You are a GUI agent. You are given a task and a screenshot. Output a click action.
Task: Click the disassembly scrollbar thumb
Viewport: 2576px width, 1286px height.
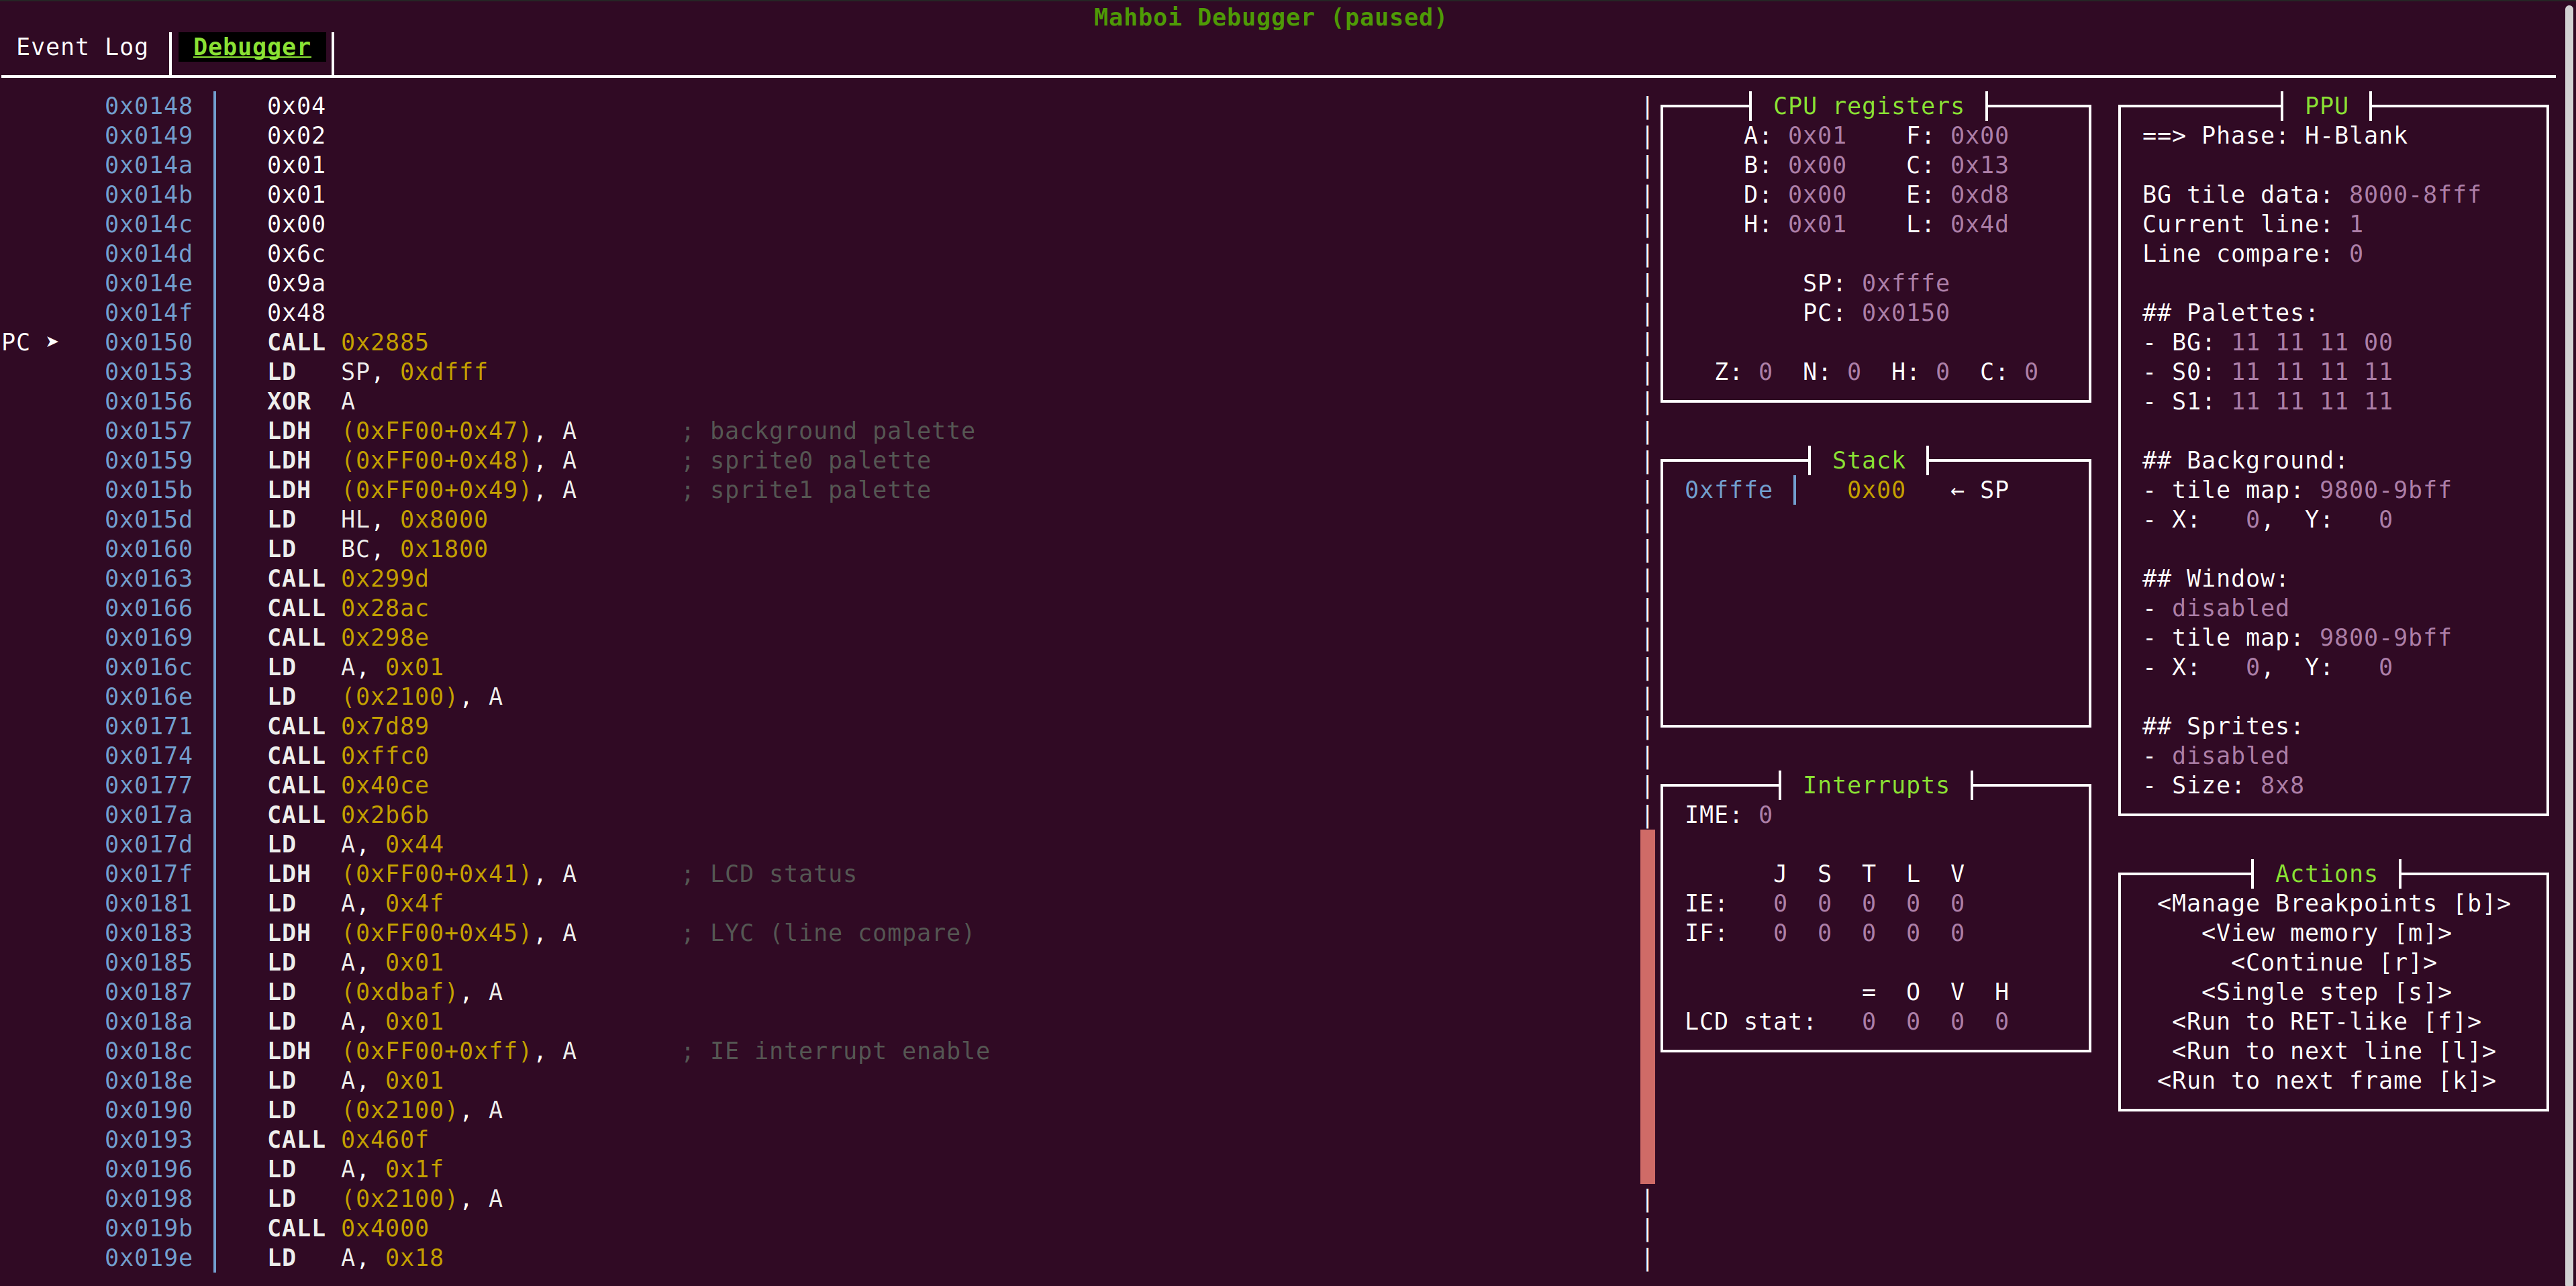pos(1647,1005)
